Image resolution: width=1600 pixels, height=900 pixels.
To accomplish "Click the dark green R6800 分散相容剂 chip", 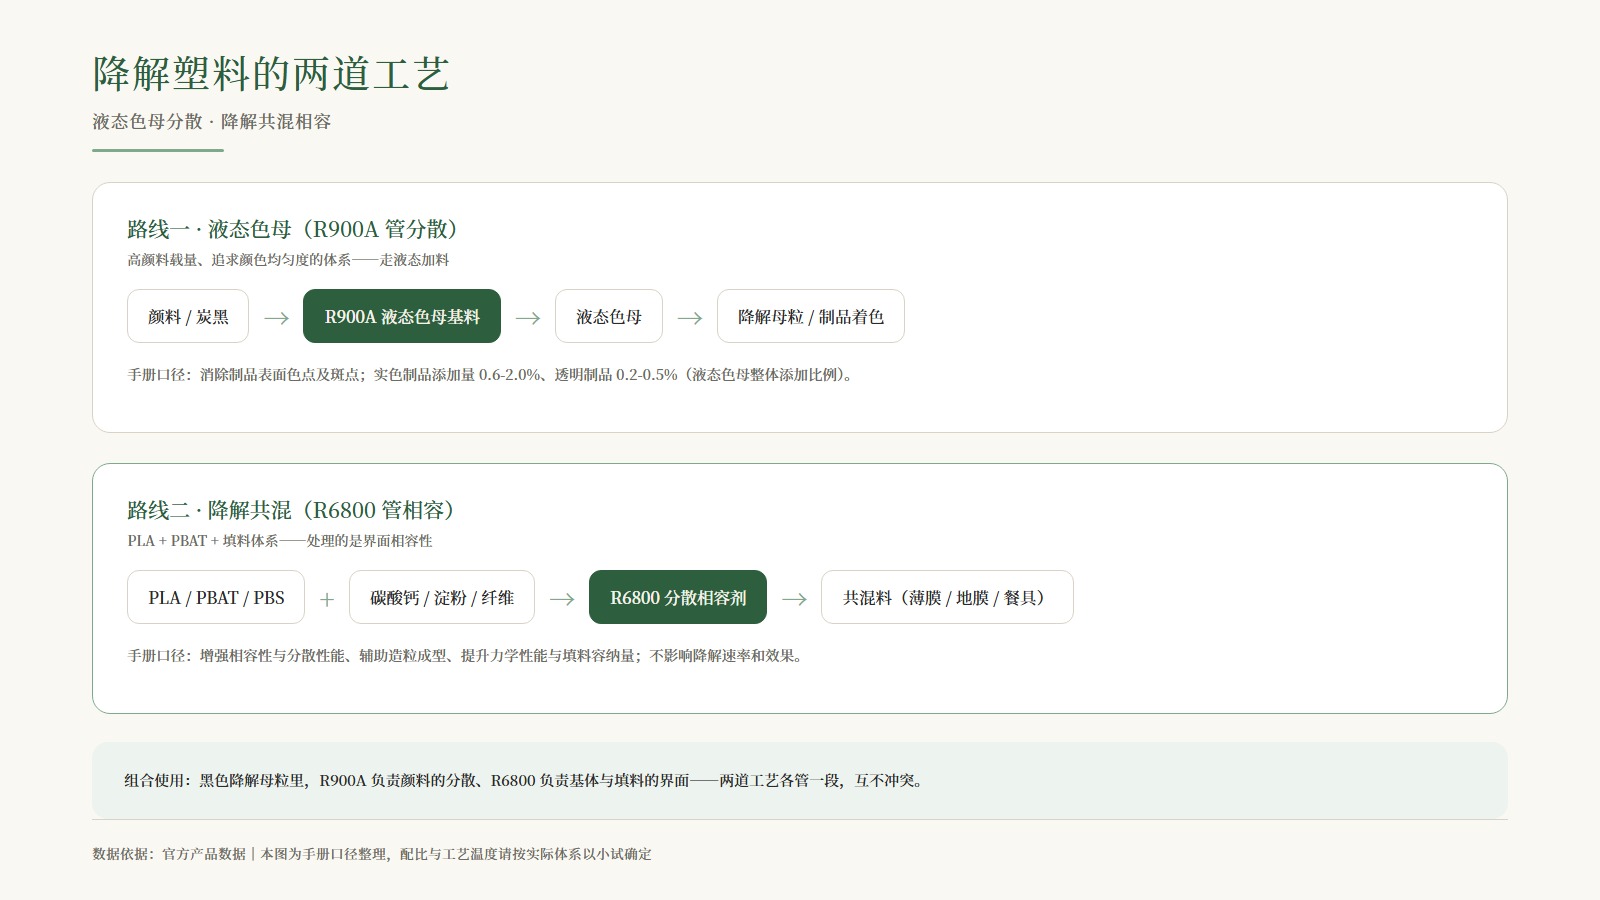I will (x=678, y=597).
